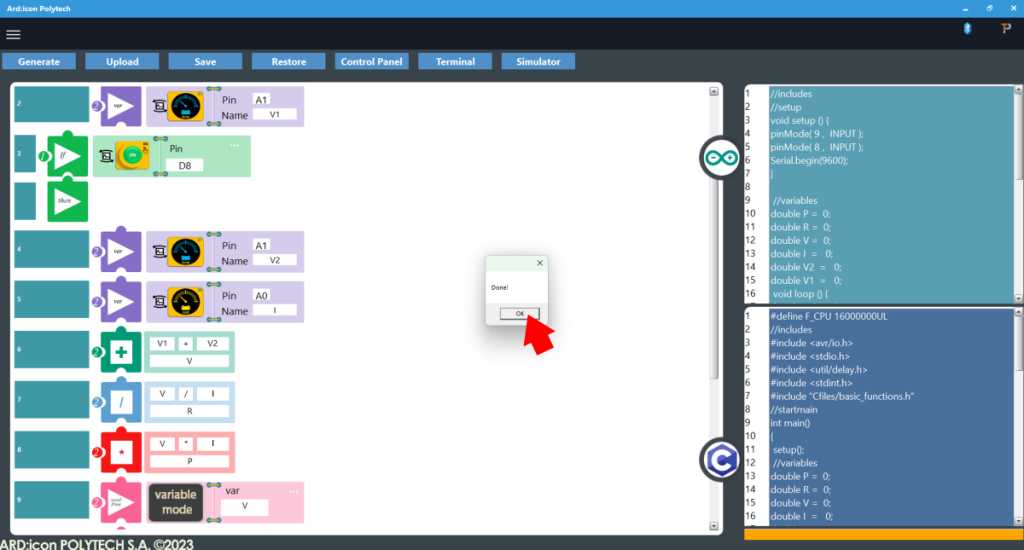
Task: Click the Arduino logo round icon
Action: [x=719, y=158]
